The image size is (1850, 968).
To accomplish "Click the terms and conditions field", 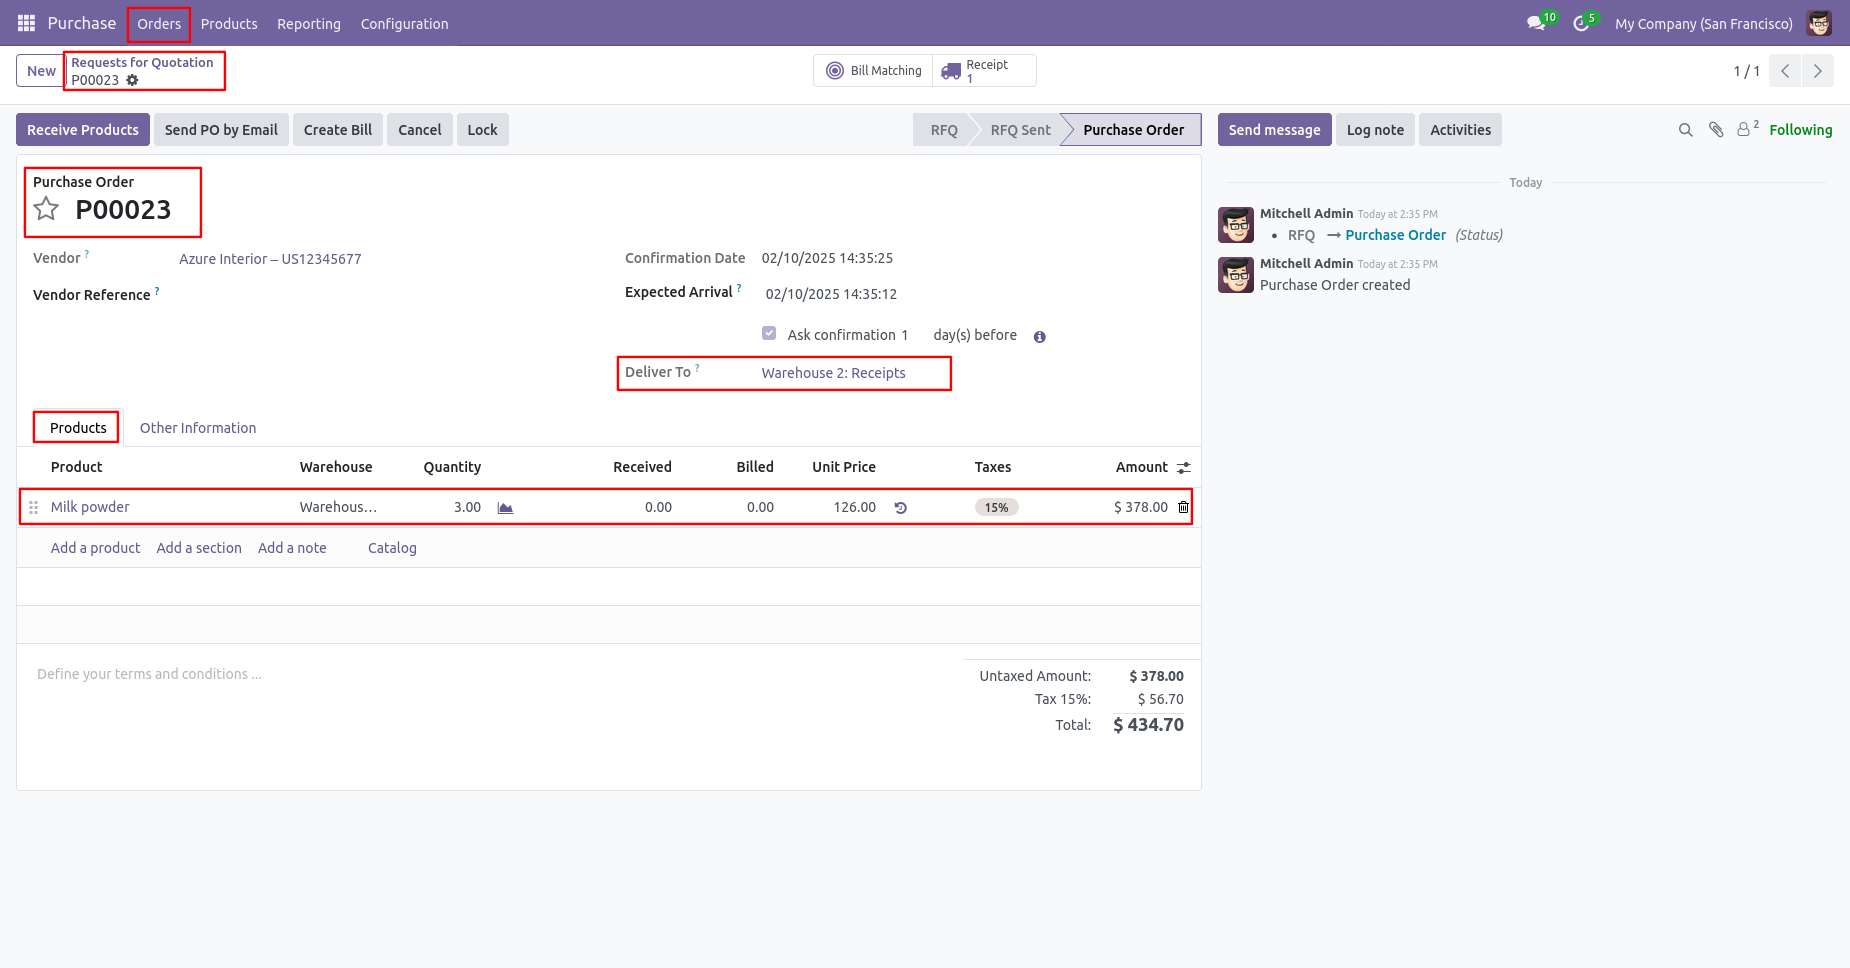I will [490, 674].
